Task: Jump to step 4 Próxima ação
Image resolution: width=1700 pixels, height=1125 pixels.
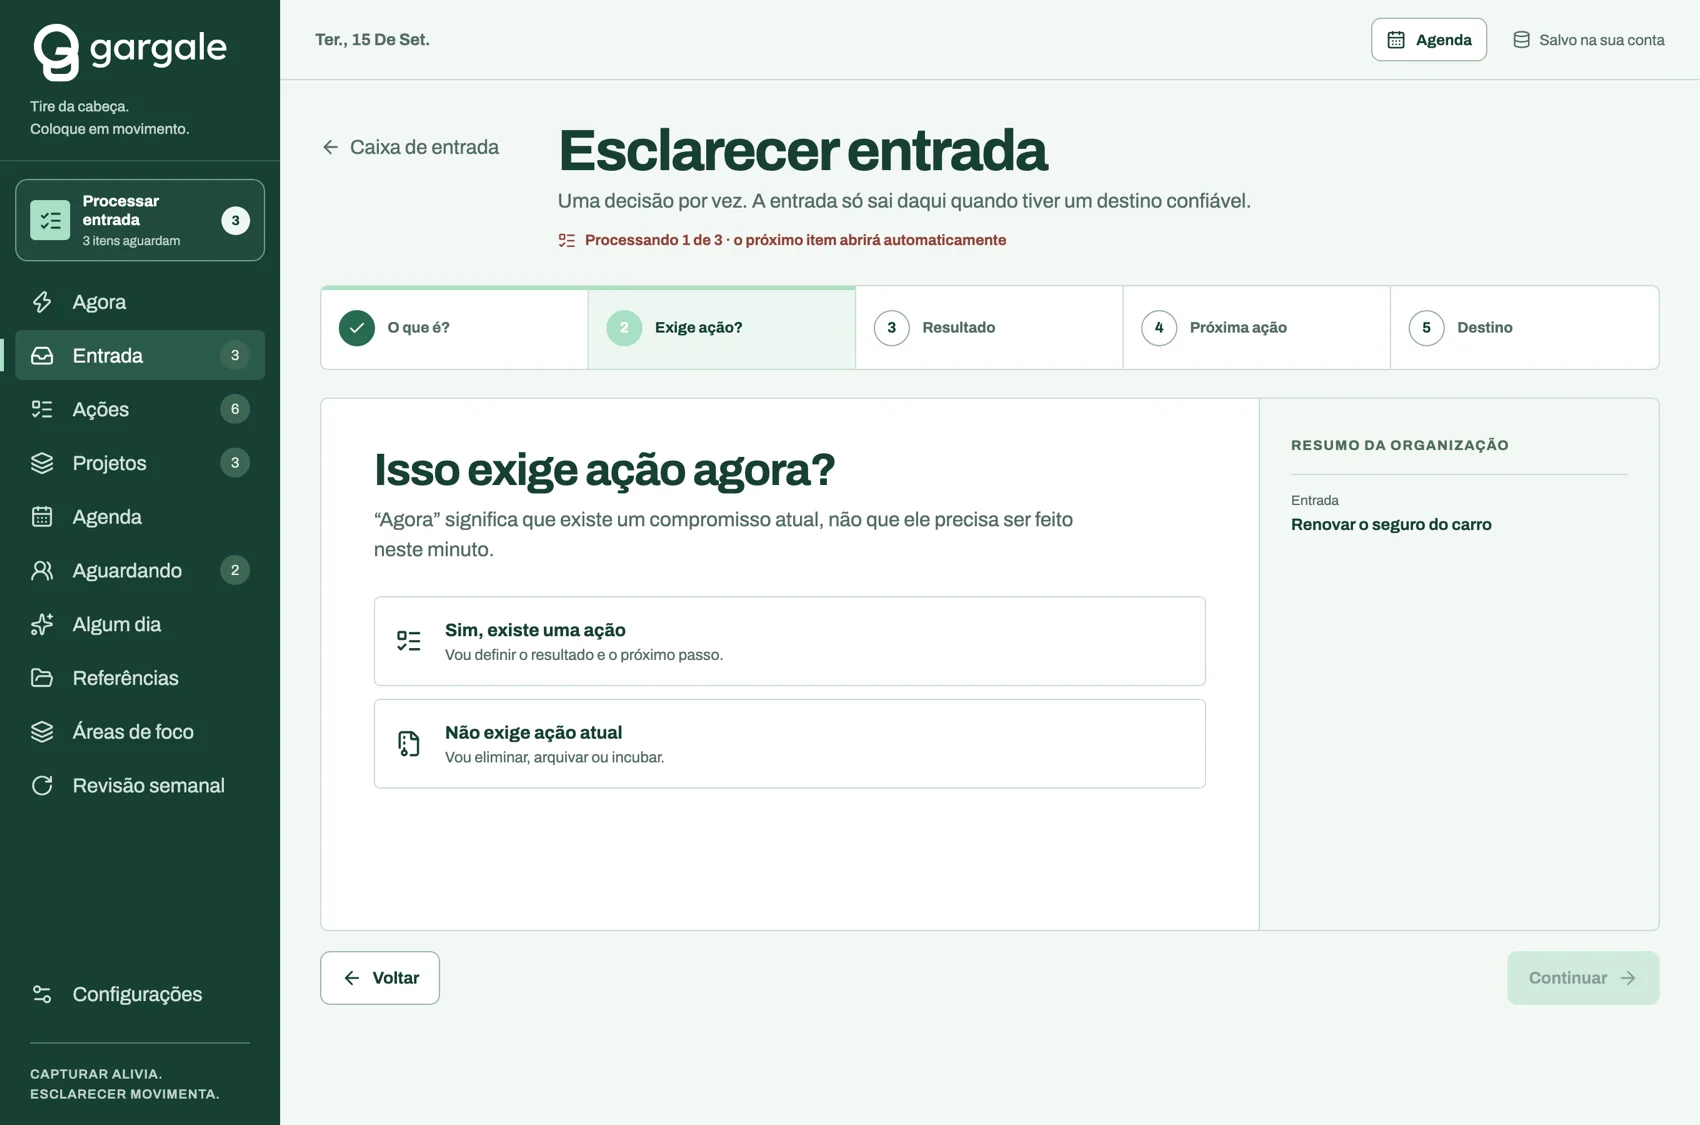Action: click(x=1257, y=328)
